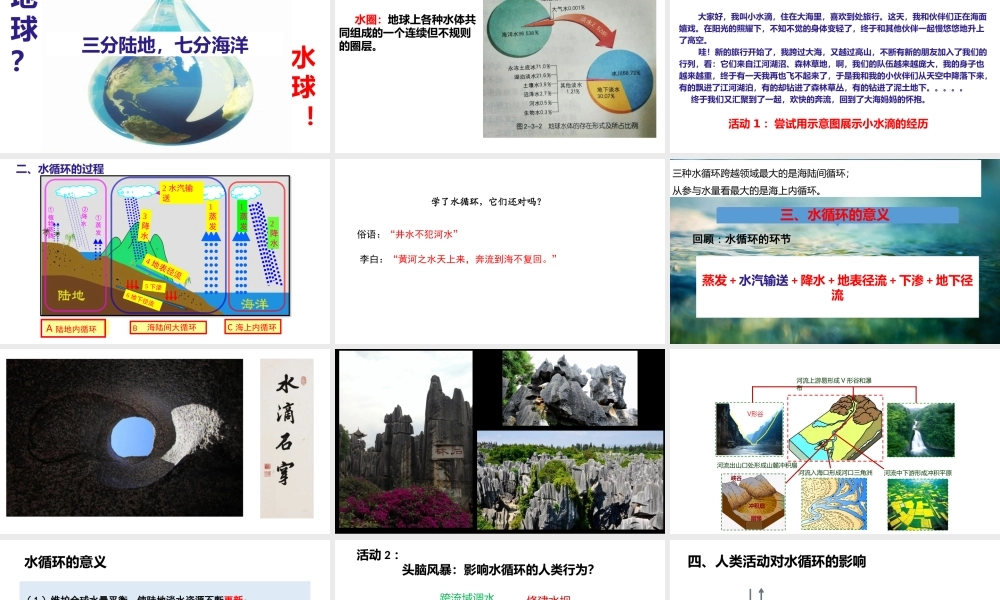The height and width of the screenshot is (600, 1000).
Task: Open the river landforms diagram slide thumbnail
Action: [x=835, y=441]
